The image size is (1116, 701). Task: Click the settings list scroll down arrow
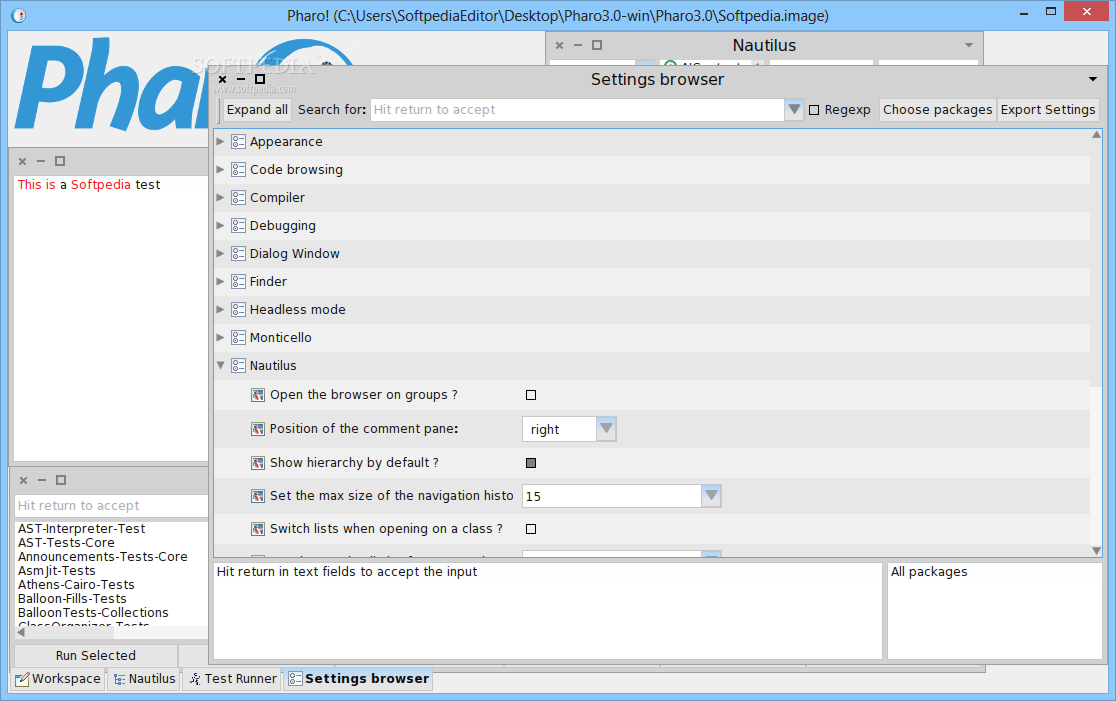[x=1096, y=550]
